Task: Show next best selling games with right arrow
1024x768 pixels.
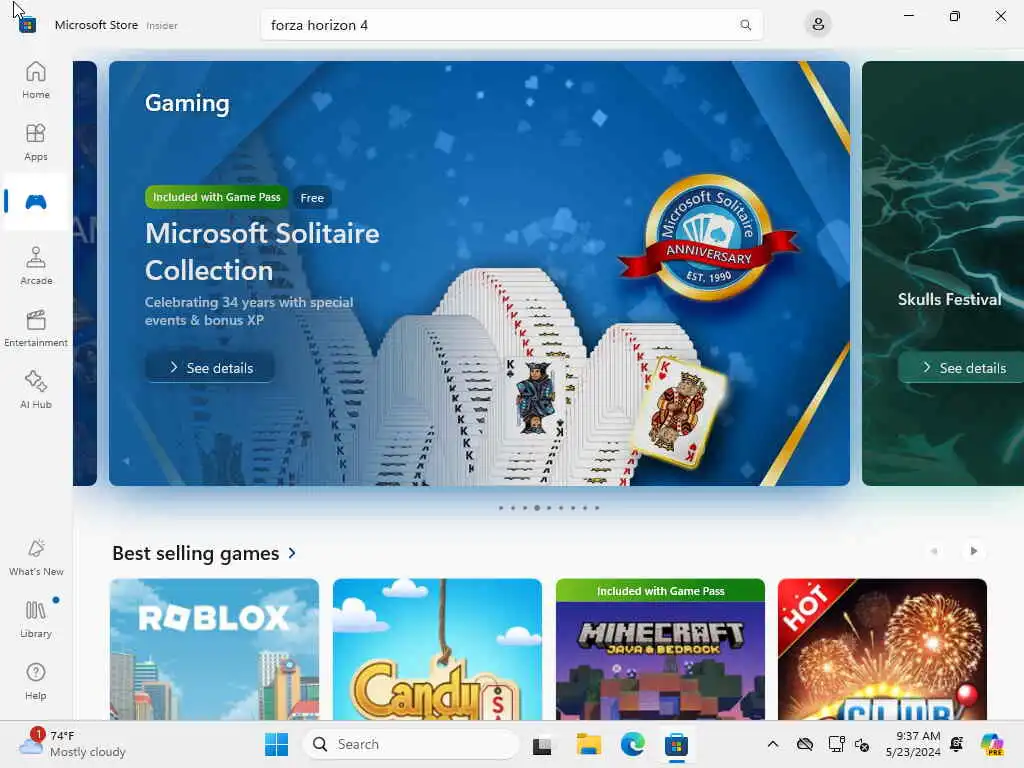Action: (x=973, y=551)
